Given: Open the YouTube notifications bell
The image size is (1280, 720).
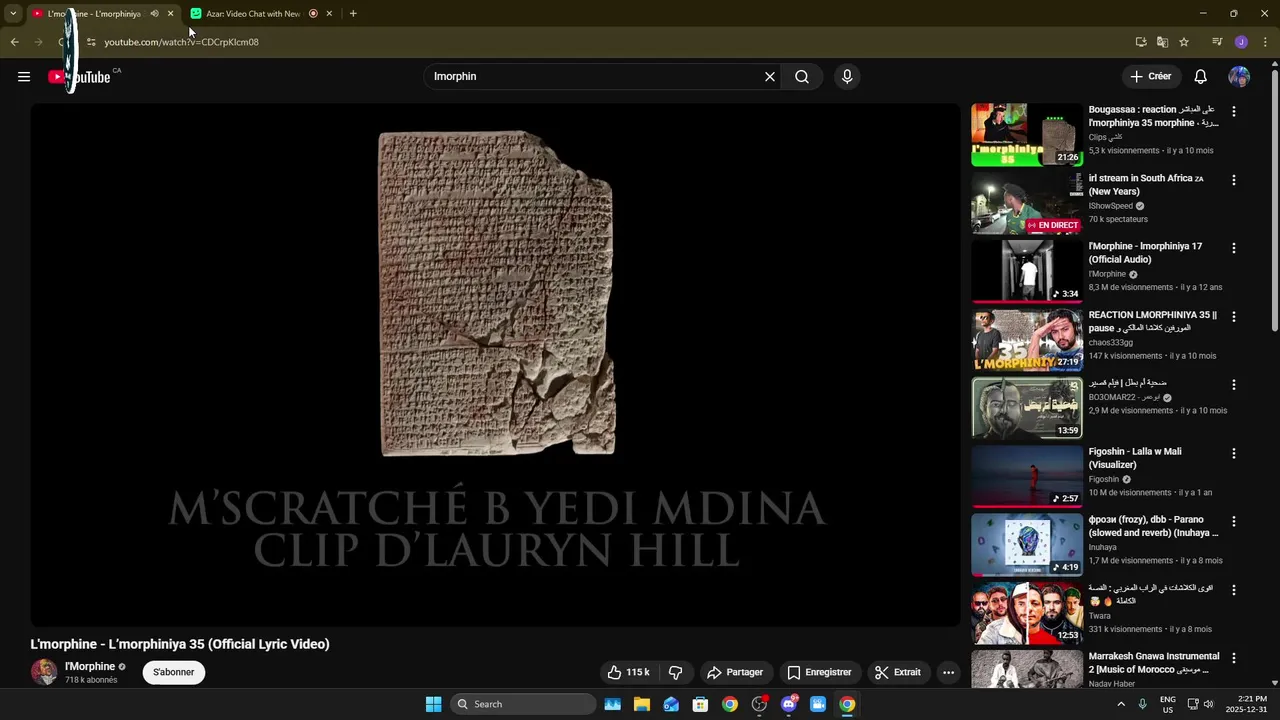Looking at the screenshot, I should point(1201,76).
